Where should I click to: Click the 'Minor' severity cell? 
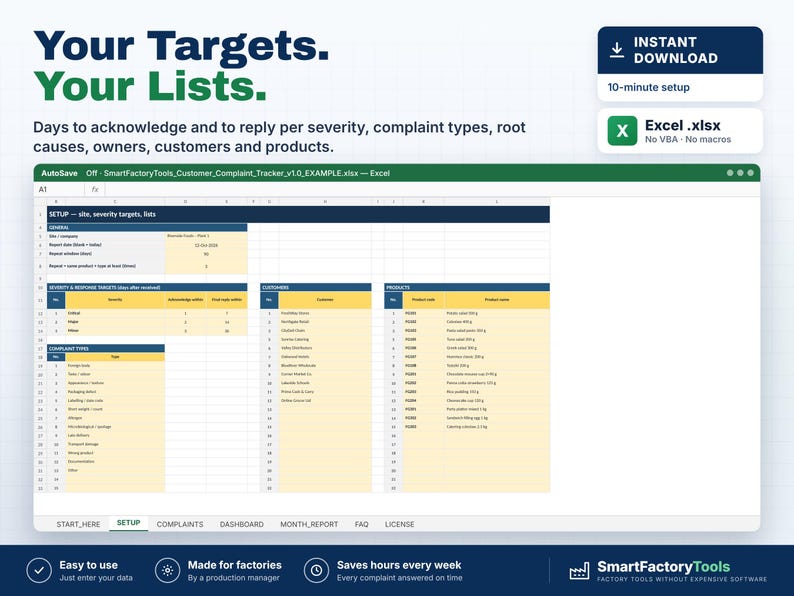point(115,331)
